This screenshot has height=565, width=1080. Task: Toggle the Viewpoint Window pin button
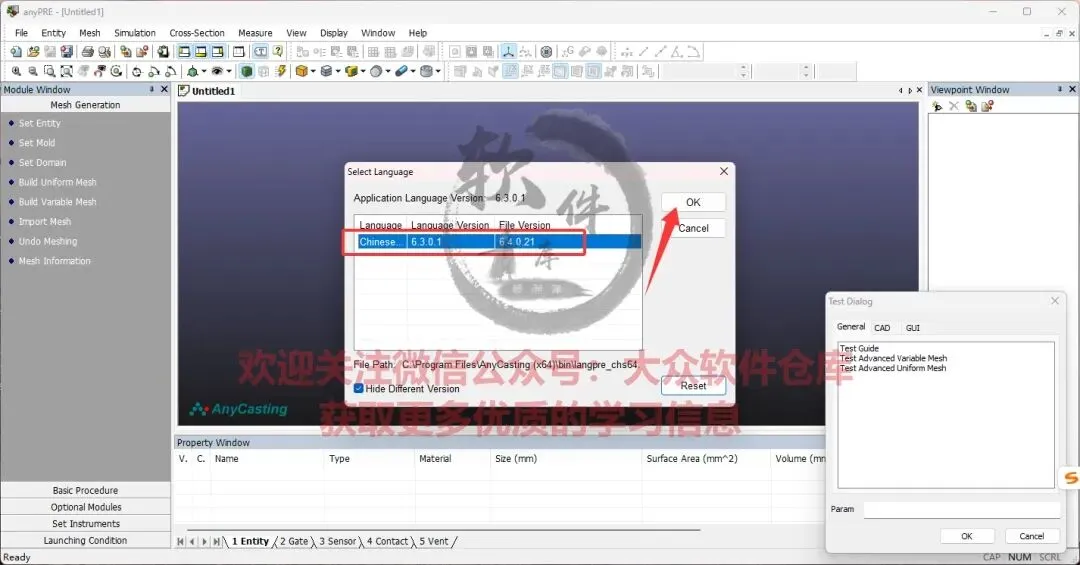tap(1060, 90)
